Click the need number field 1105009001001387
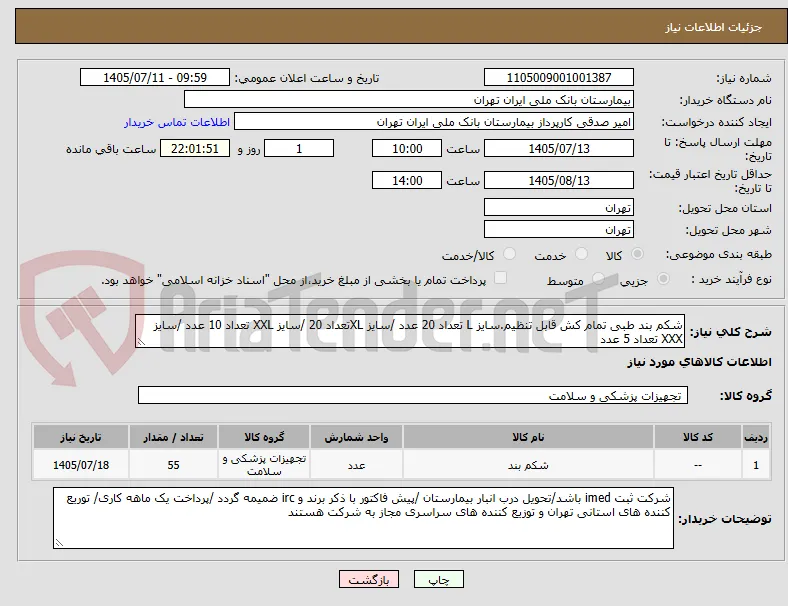Image resolution: width=788 pixels, height=606 pixels. (x=559, y=77)
